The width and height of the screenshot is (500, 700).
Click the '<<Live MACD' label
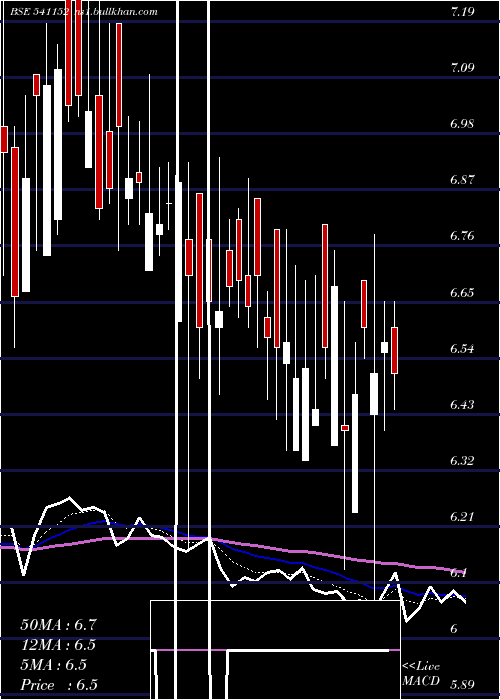[421, 674]
